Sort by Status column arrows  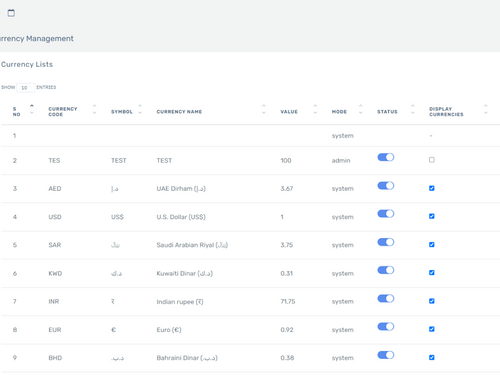point(413,109)
